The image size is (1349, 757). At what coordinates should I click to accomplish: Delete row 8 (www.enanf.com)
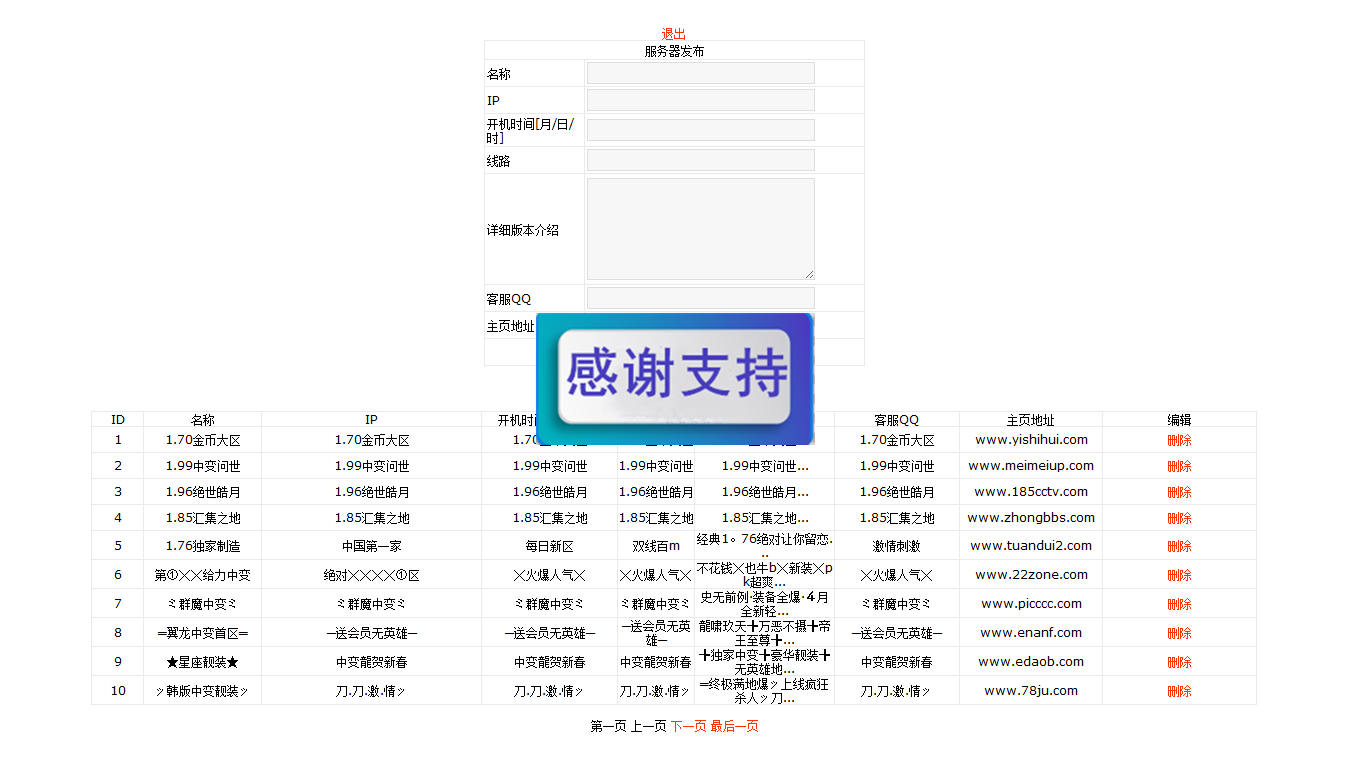(1179, 633)
